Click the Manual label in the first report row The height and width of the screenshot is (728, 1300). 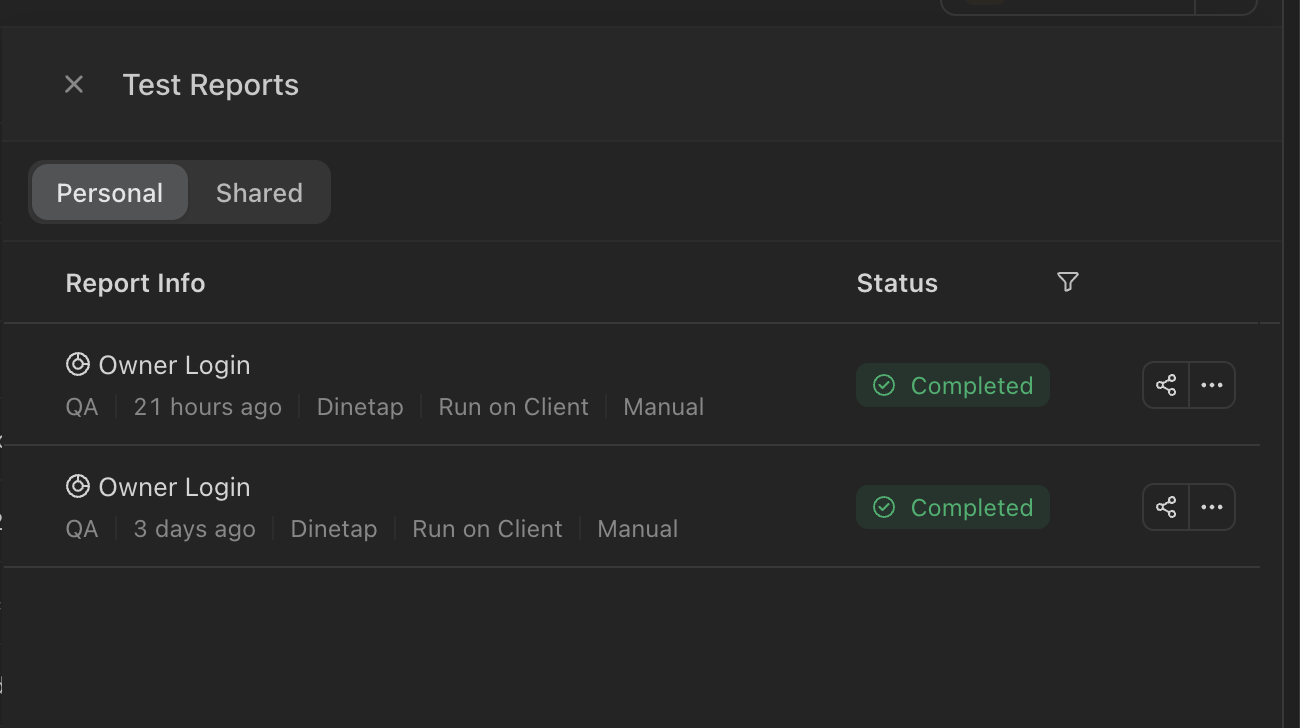663,408
